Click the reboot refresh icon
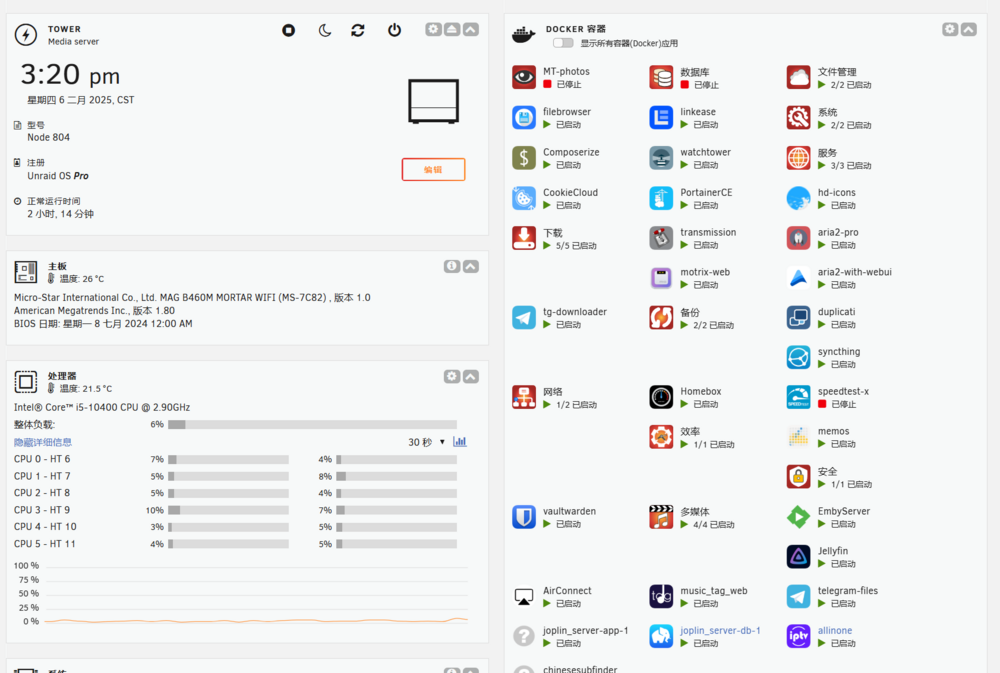1000x673 pixels. 358,30
